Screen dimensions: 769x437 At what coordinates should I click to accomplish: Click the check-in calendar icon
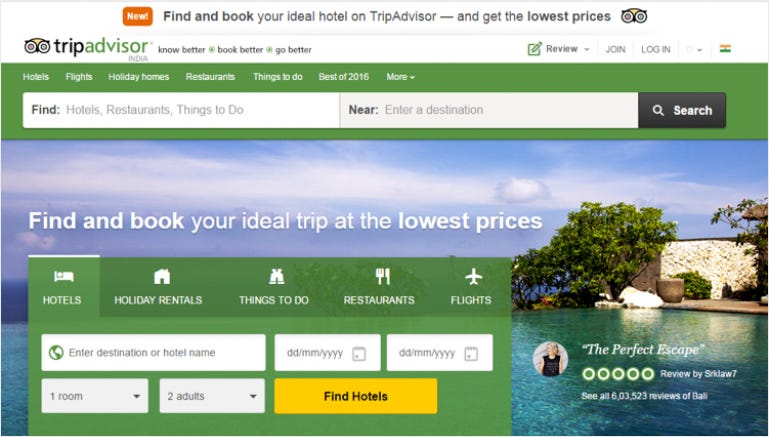(359, 353)
